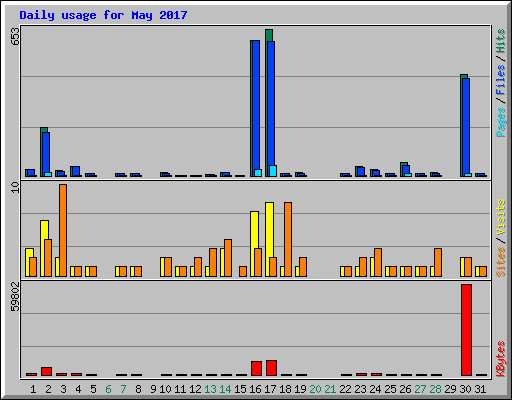Click day 6 weekend label
The image size is (512, 400).
point(108,389)
